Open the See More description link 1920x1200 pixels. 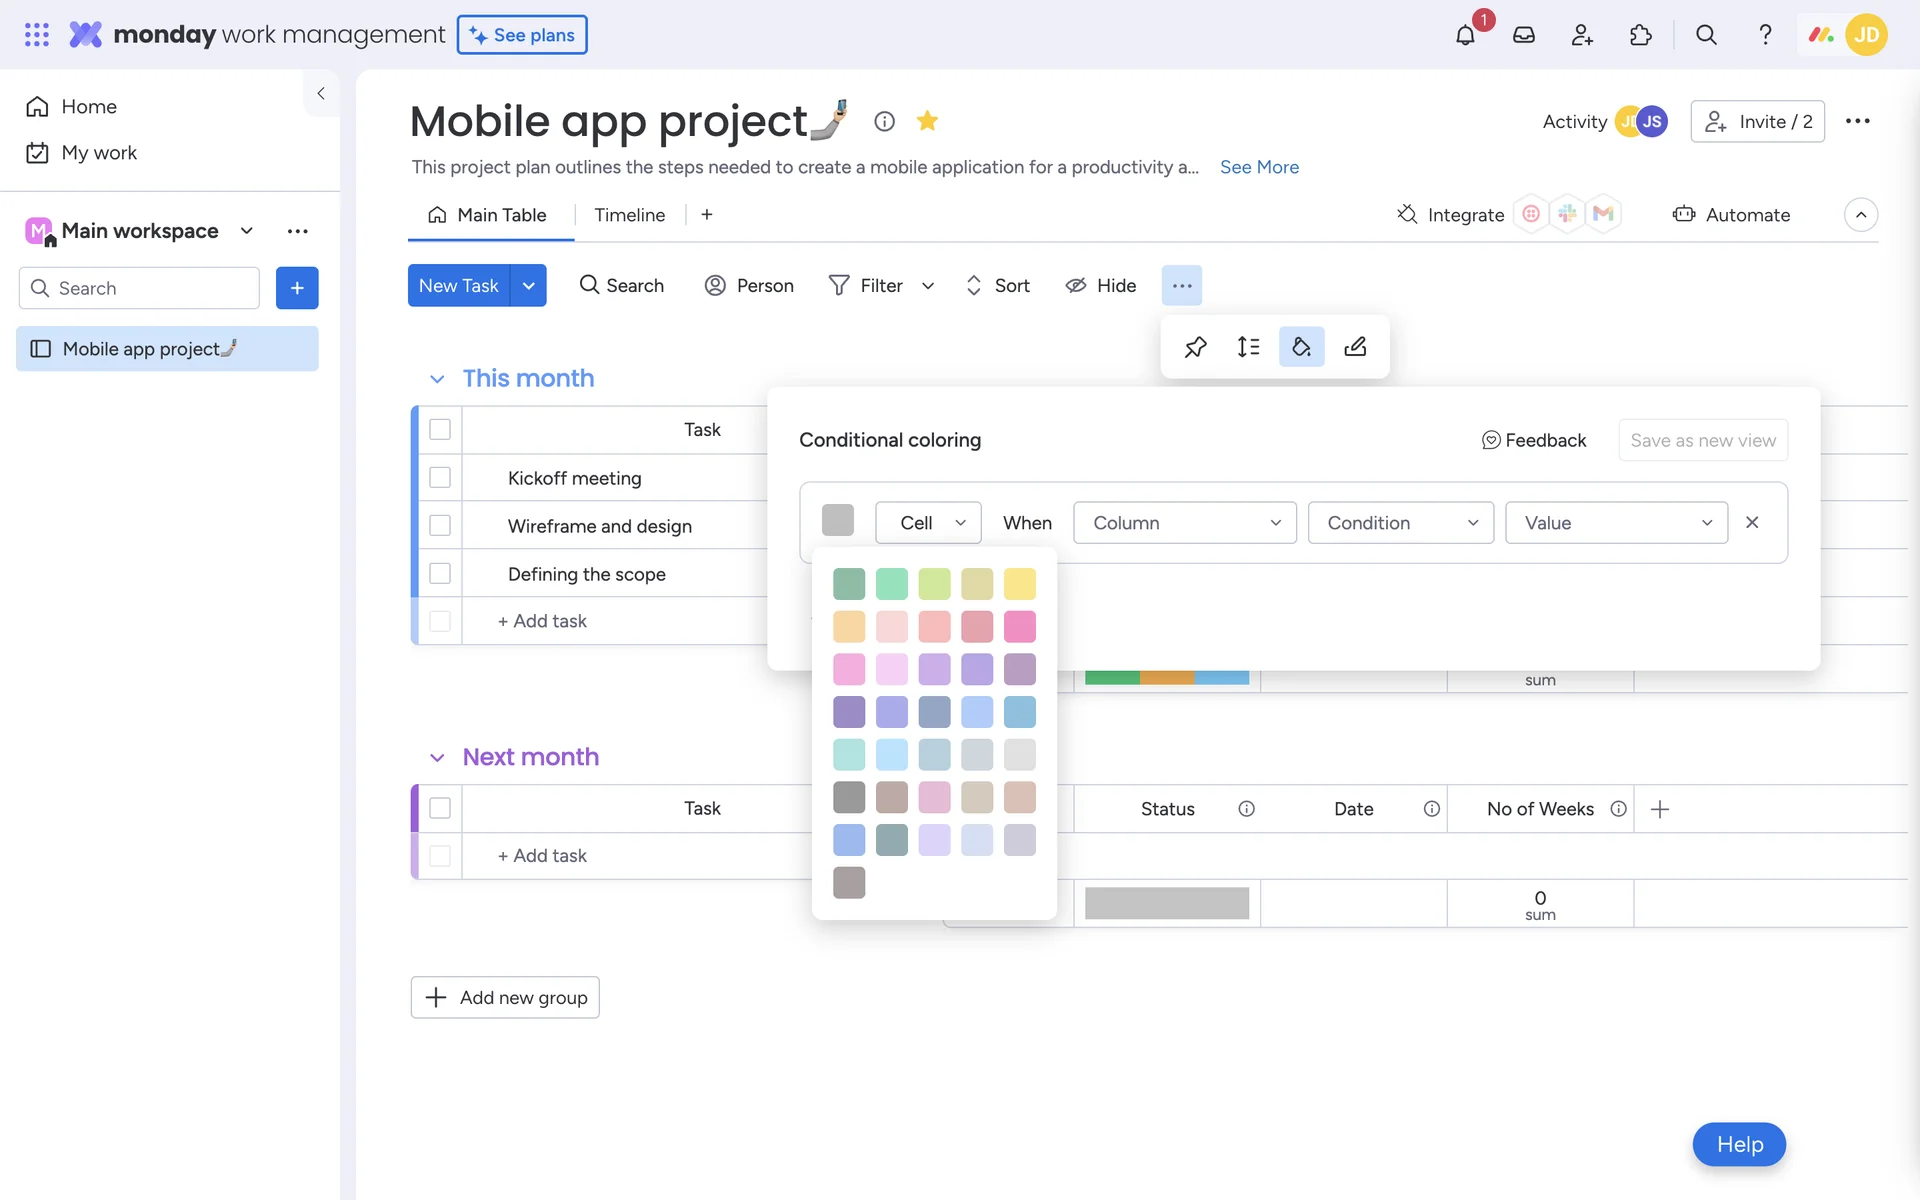click(x=1259, y=167)
